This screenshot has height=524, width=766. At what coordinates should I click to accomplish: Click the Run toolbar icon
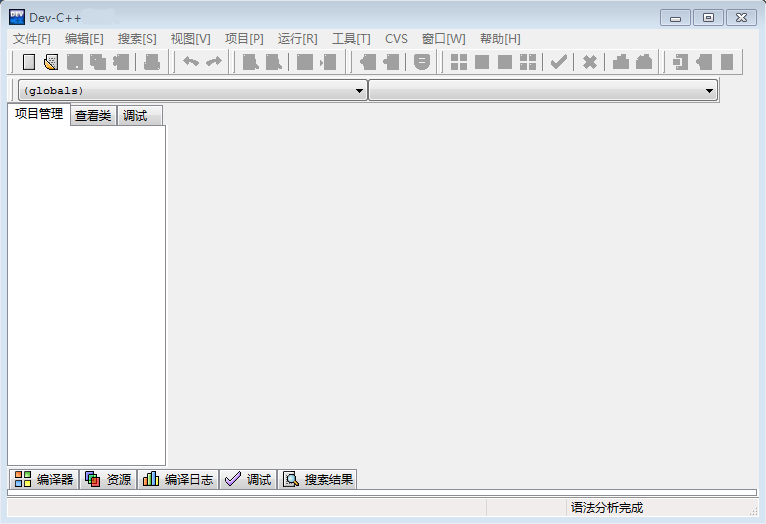(x=482, y=62)
